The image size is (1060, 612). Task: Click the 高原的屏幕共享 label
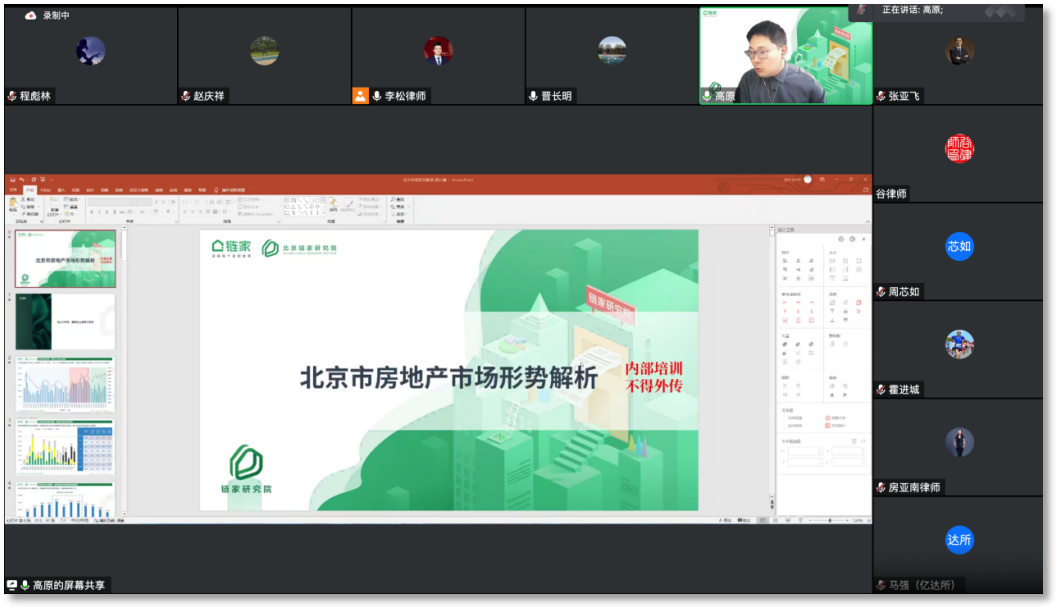[68, 585]
